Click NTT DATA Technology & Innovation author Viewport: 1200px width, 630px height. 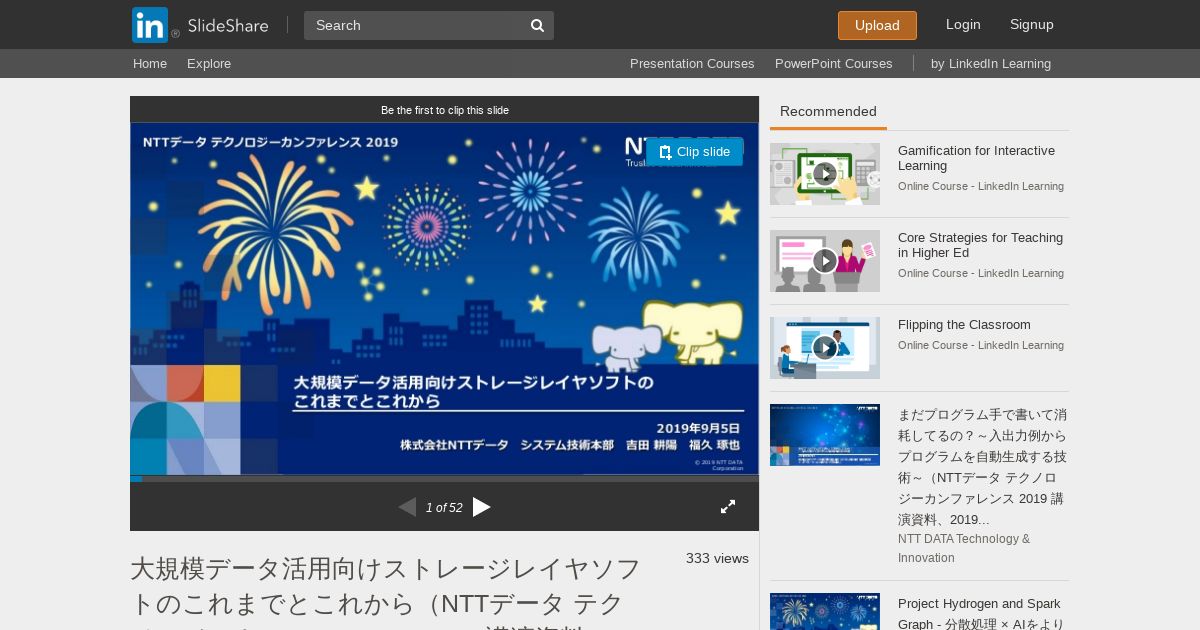964,548
